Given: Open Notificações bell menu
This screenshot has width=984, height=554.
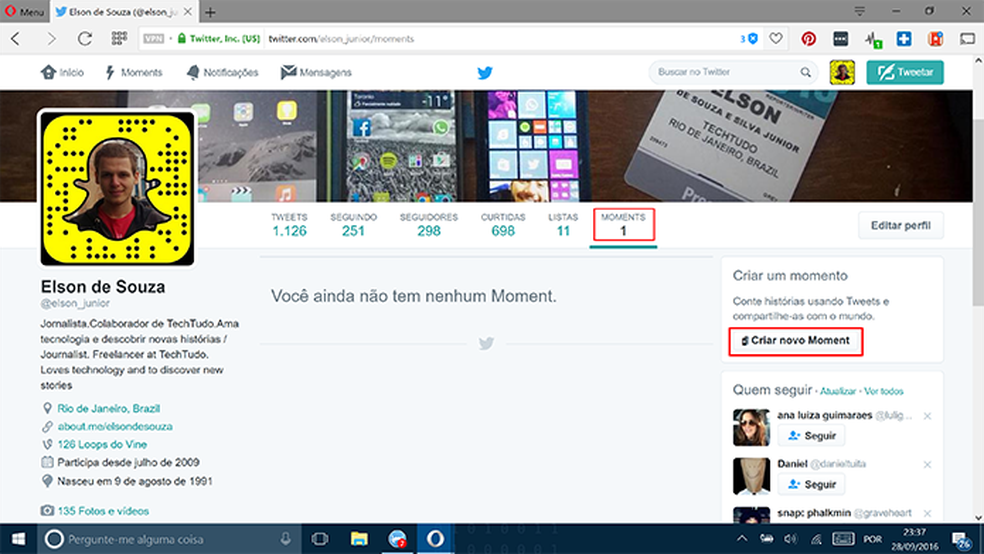Looking at the screenshot, I should [222, 73].
